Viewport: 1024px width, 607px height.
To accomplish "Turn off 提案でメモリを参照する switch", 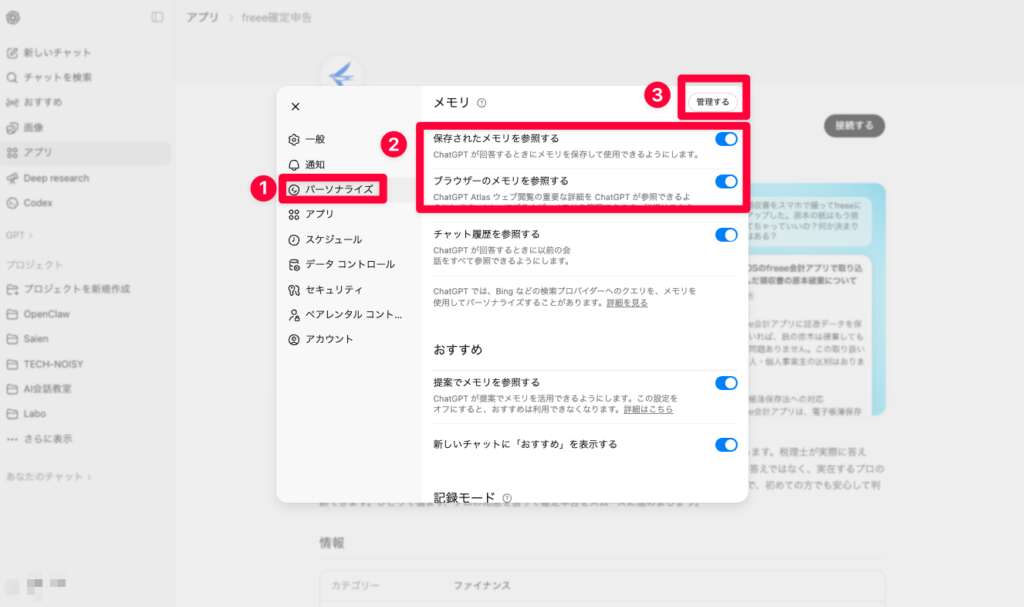I will coord(725,383).
